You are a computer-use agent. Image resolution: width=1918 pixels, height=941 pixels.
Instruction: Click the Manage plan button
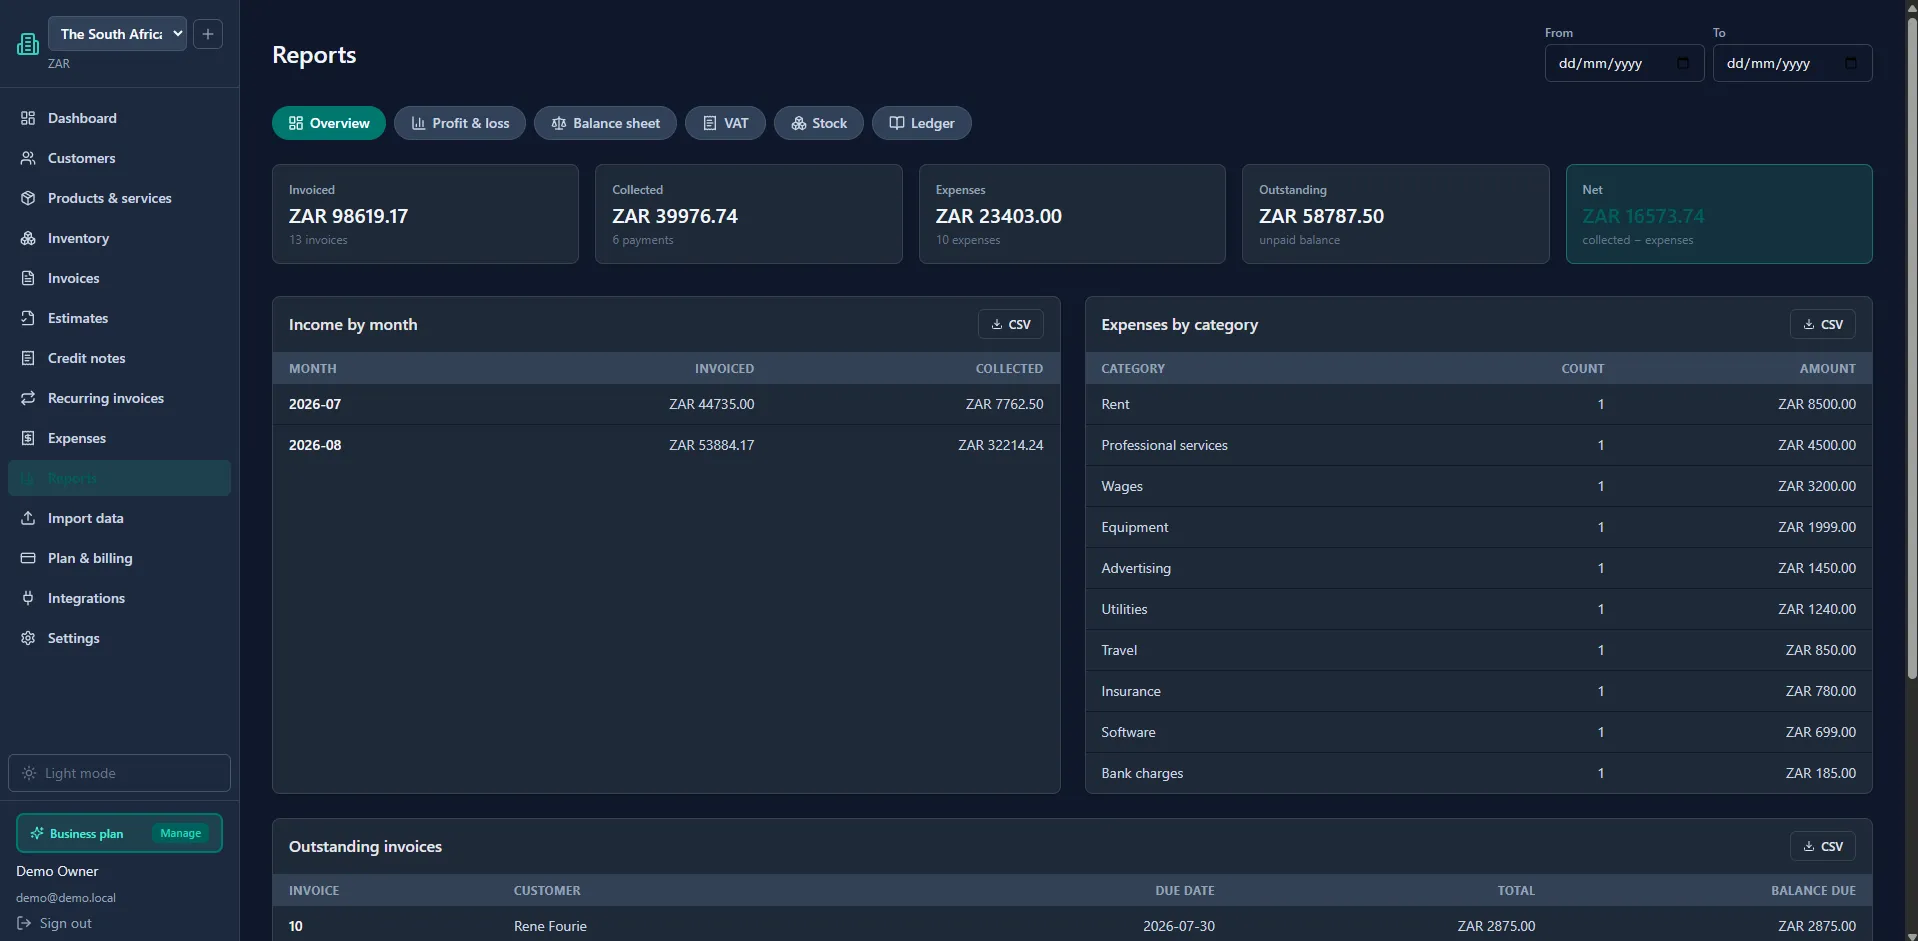[181, 833]
